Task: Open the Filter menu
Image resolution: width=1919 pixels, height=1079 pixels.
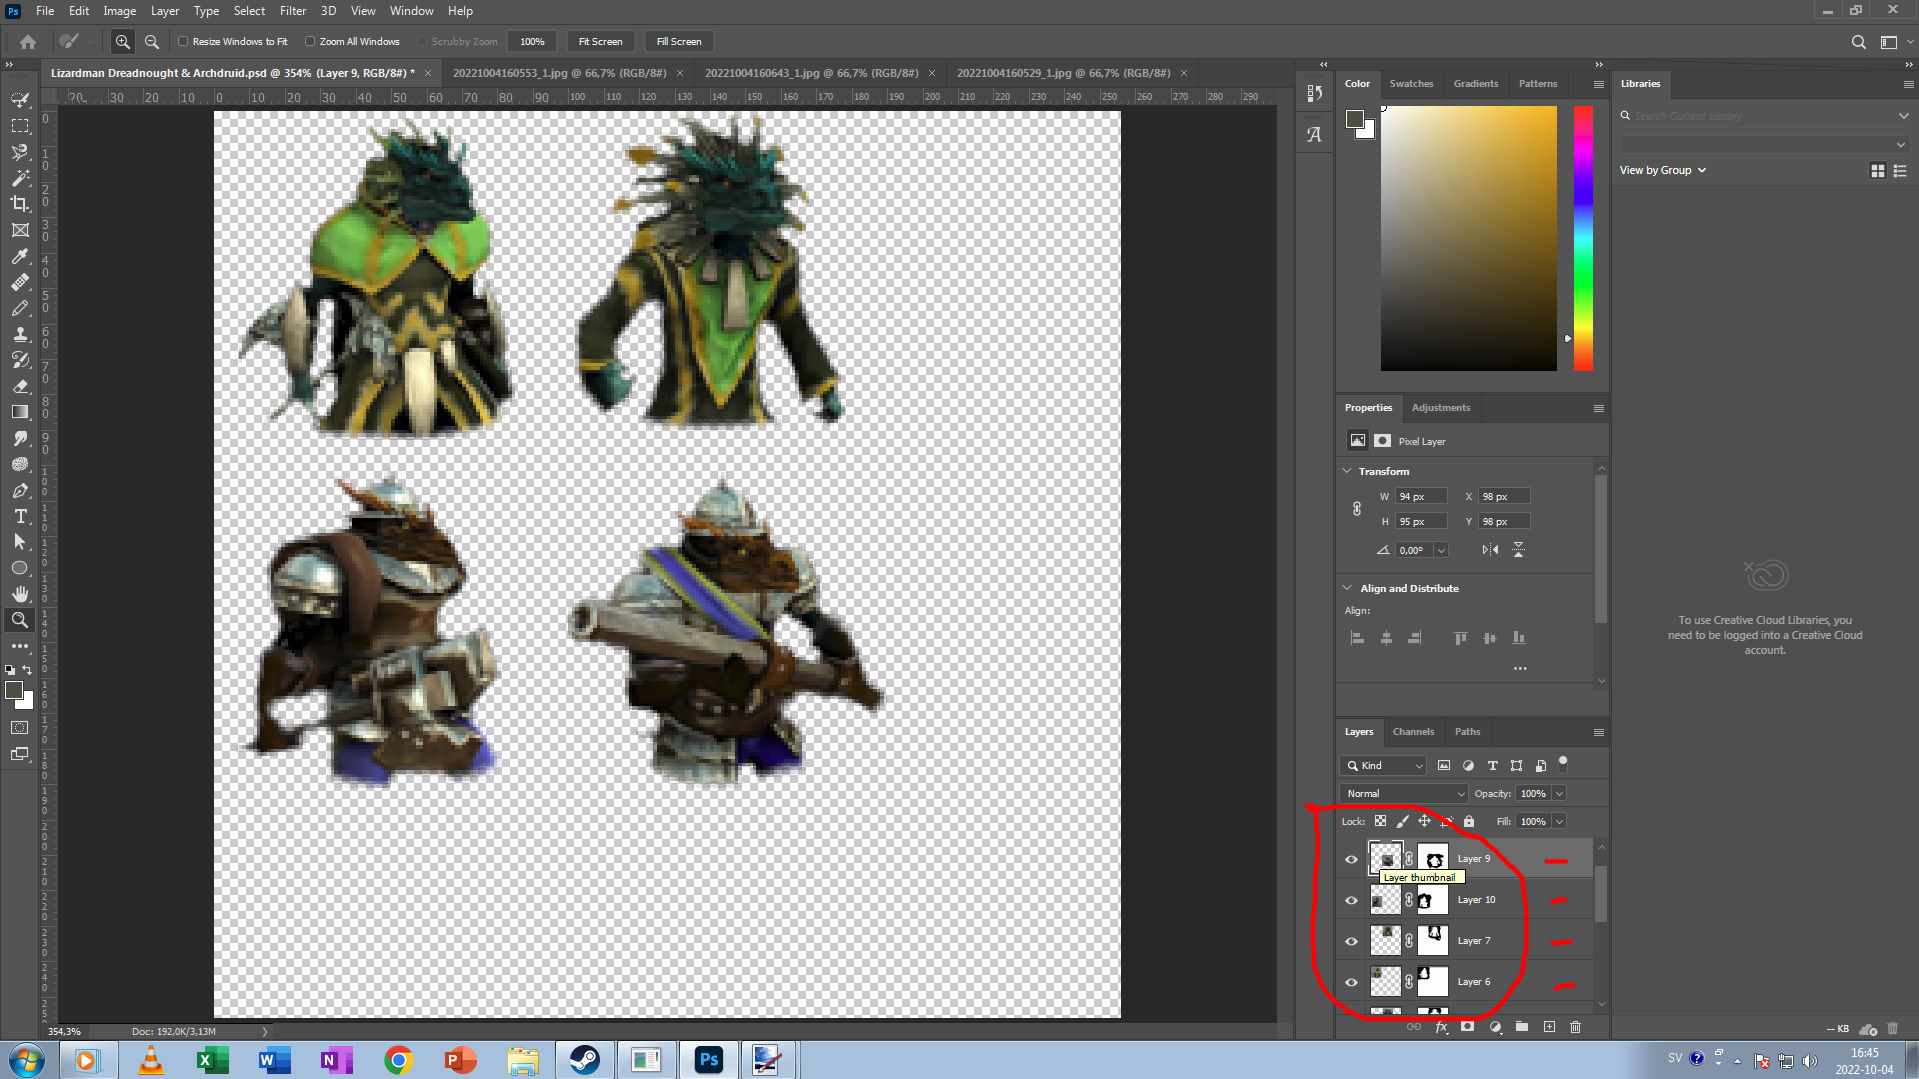Action: point(292,11)
